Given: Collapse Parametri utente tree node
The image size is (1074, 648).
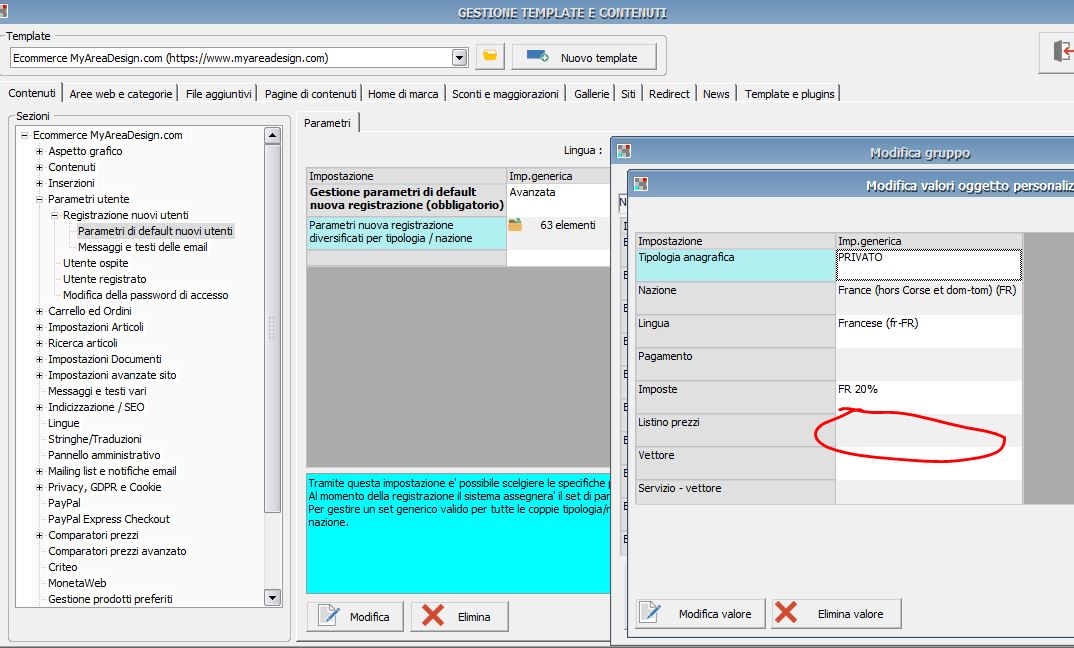Looking at the screenshot, I should coord(40,199).
